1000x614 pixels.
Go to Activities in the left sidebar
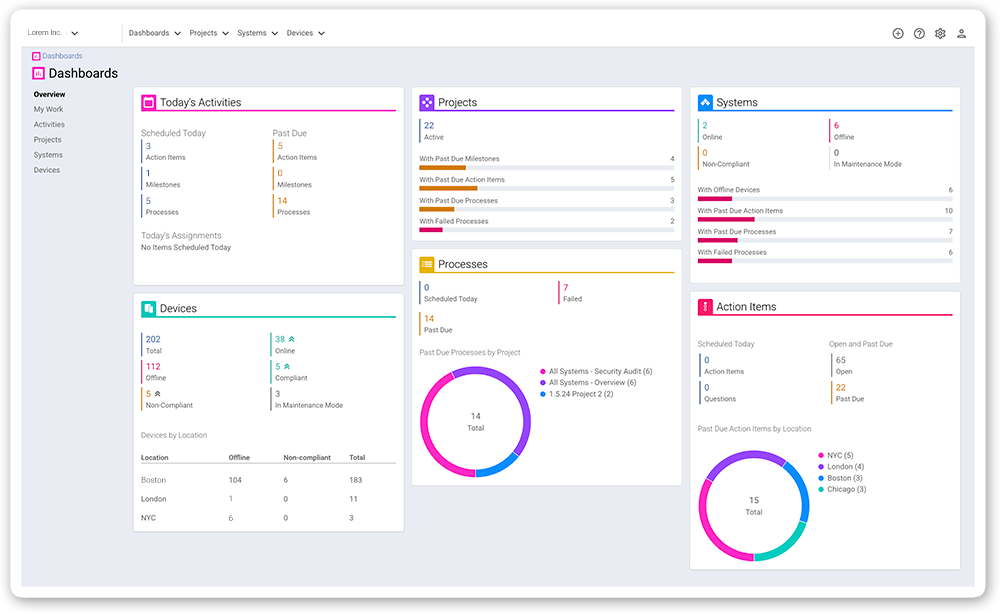coord(49,125)
